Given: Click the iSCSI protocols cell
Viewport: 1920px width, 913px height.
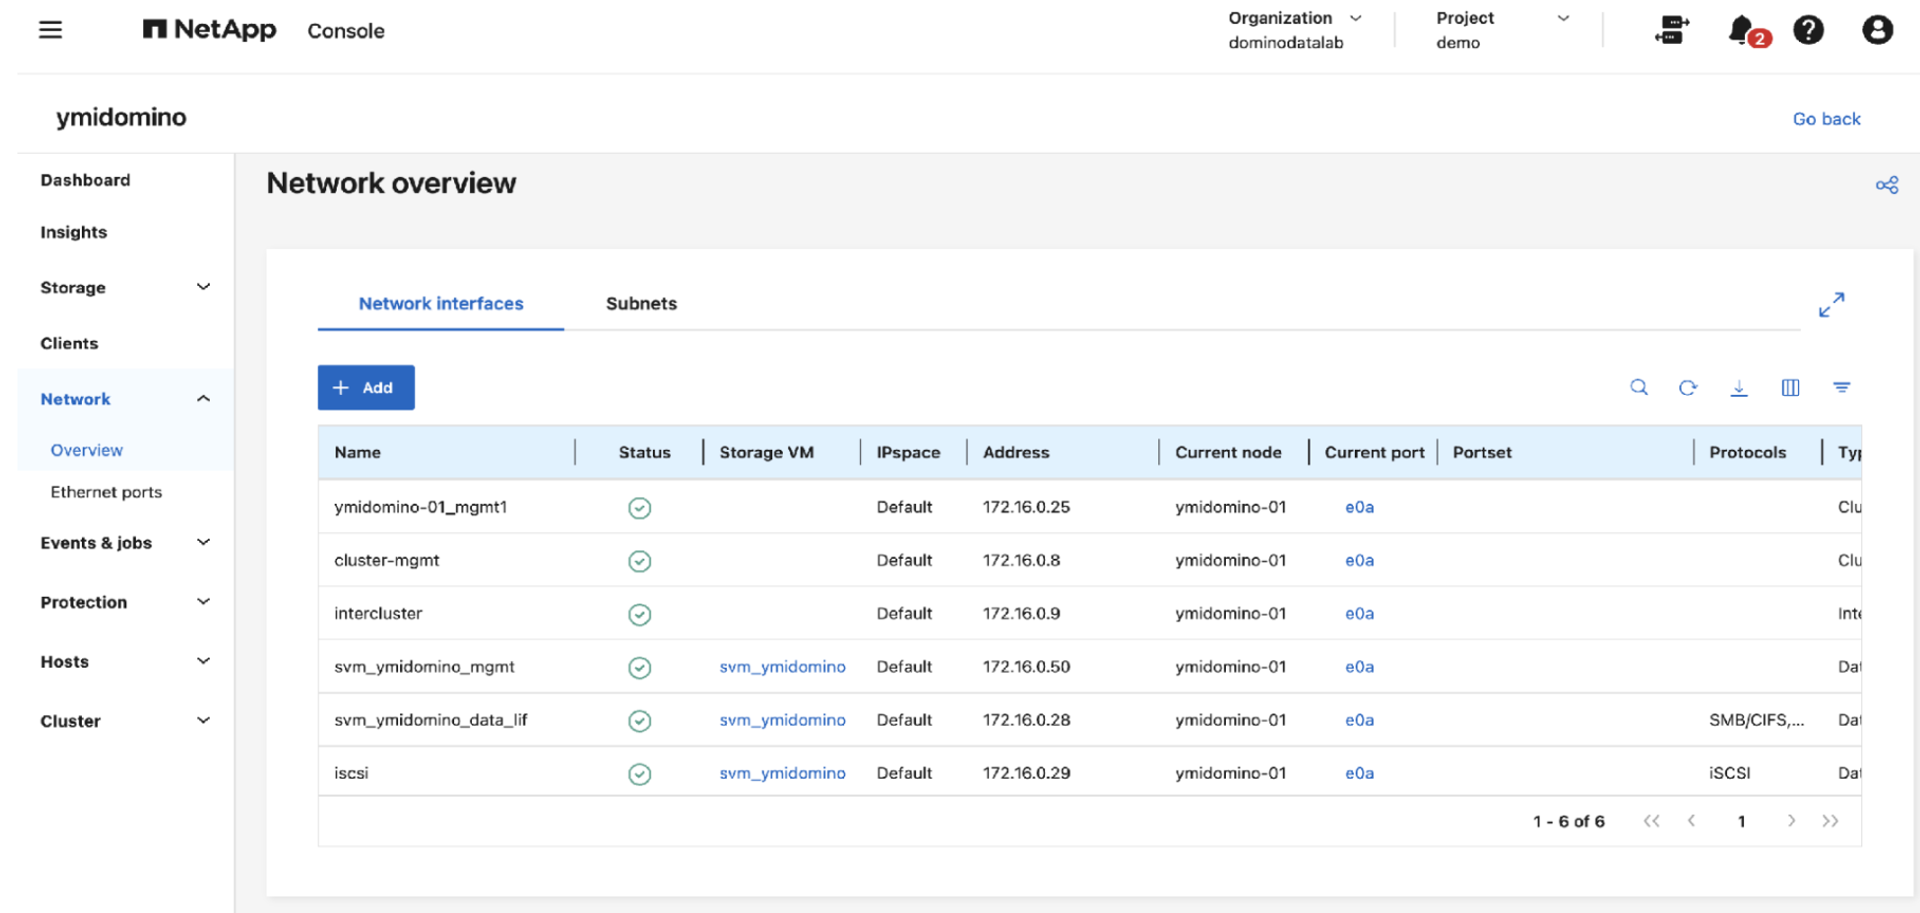Looking at the screenshot, I should [x=1730, y=773].
